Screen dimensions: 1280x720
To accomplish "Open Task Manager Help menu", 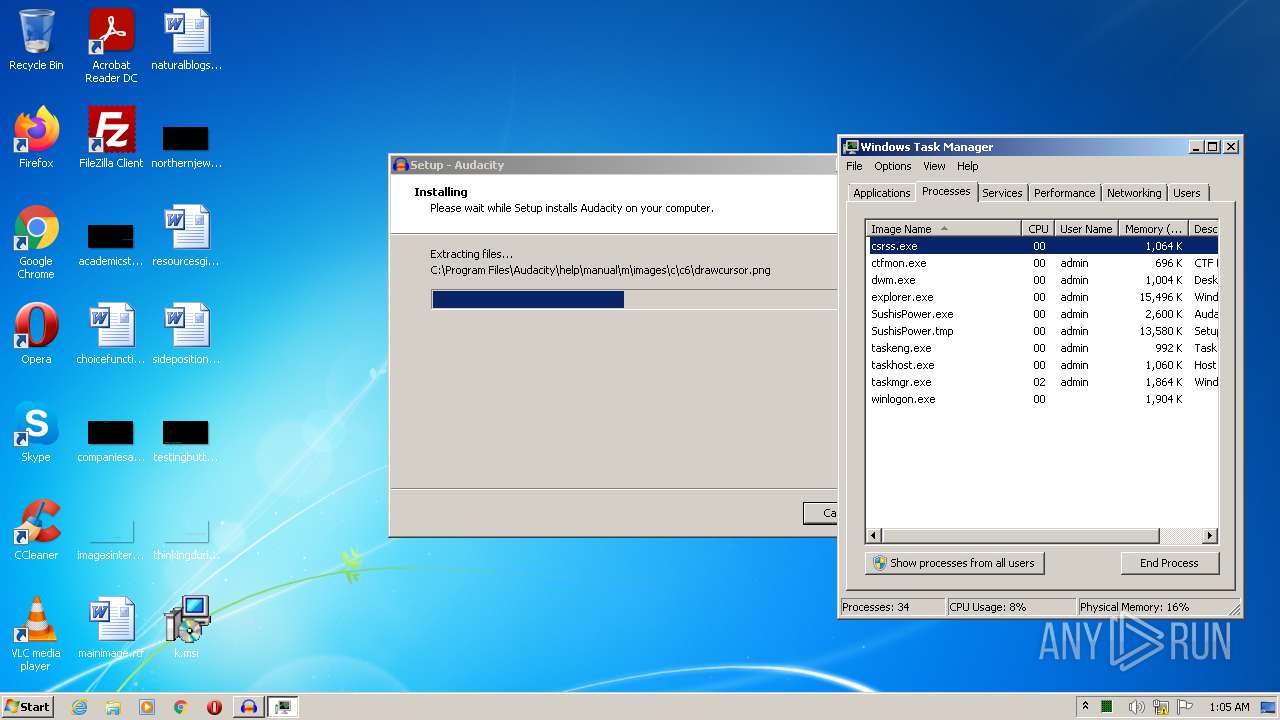I will tap(967, 166).
